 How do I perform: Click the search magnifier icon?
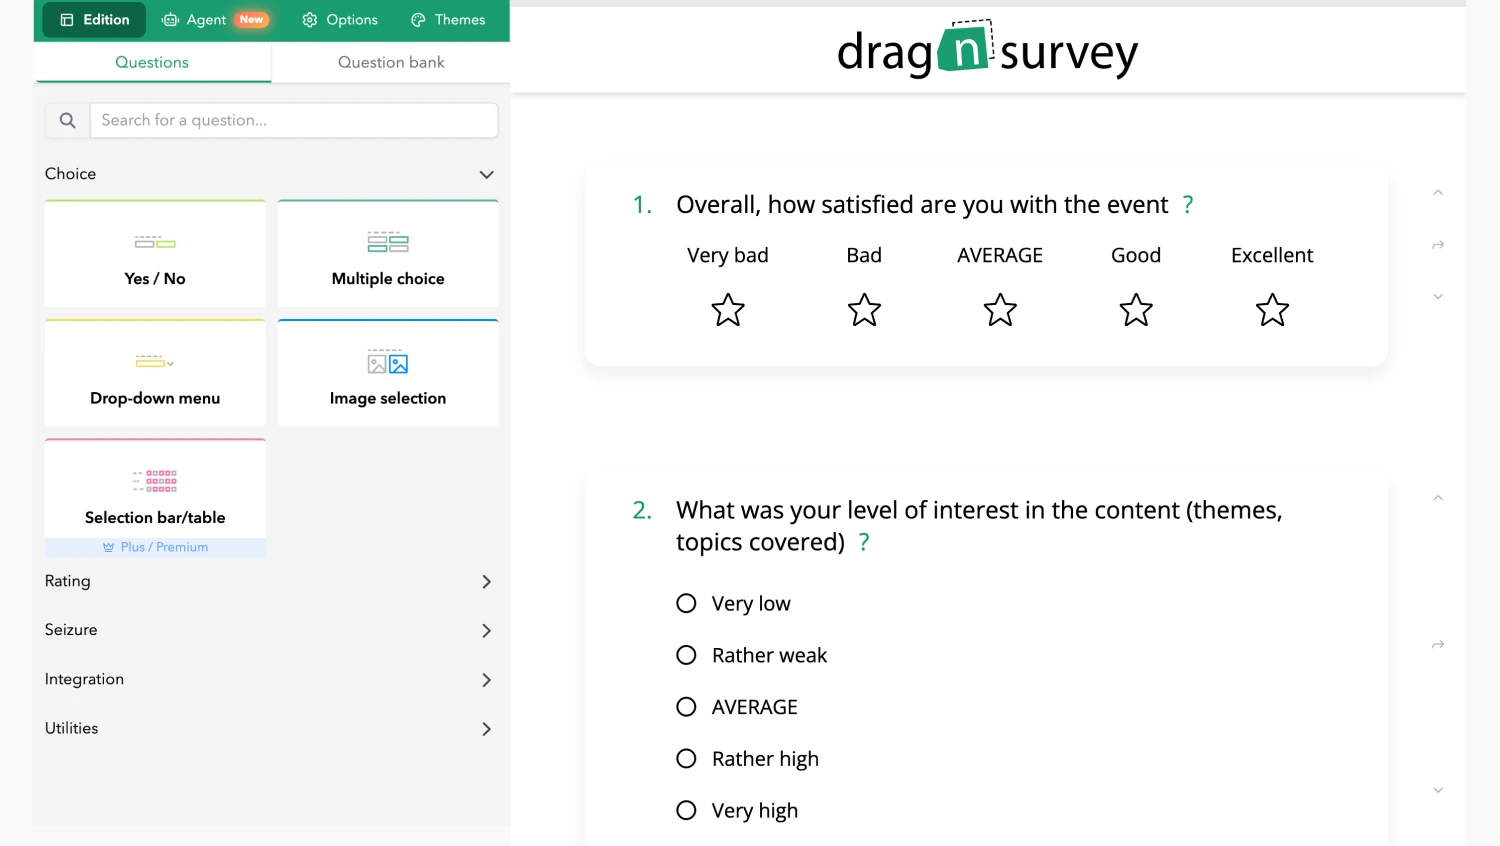click(66, 120)
